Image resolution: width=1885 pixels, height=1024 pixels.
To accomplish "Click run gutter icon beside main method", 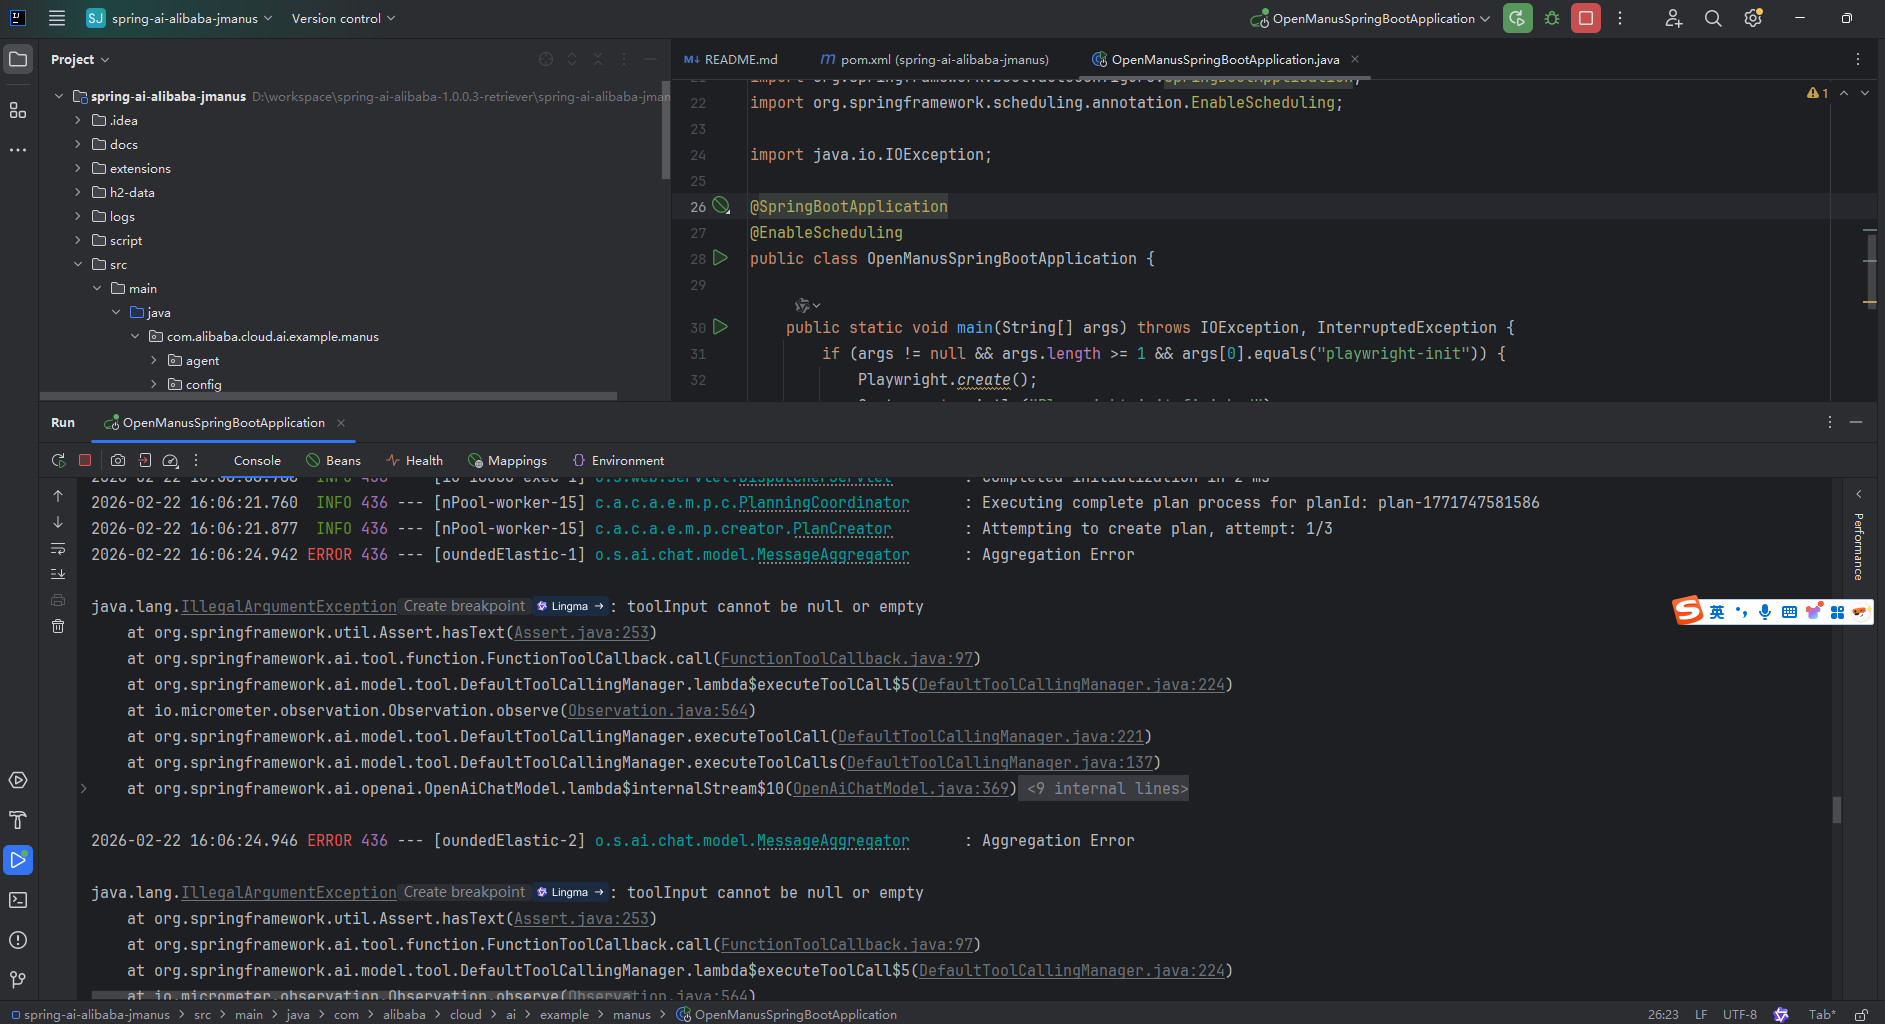I will point(720,327).
